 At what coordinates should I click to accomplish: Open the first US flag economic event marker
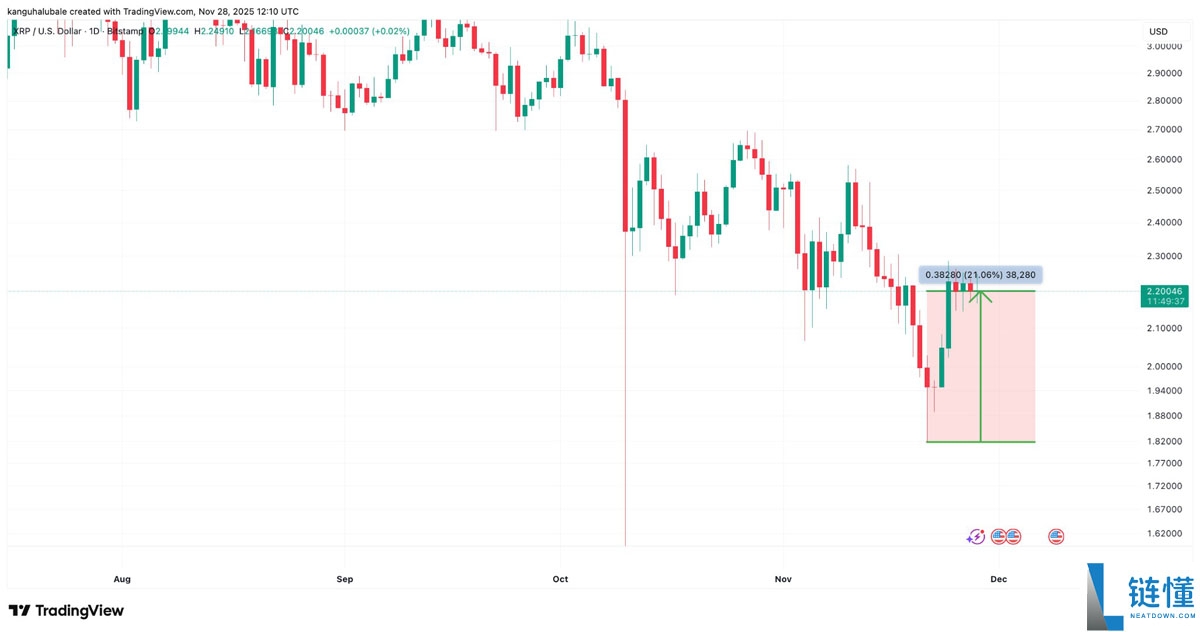coord(998,536)
